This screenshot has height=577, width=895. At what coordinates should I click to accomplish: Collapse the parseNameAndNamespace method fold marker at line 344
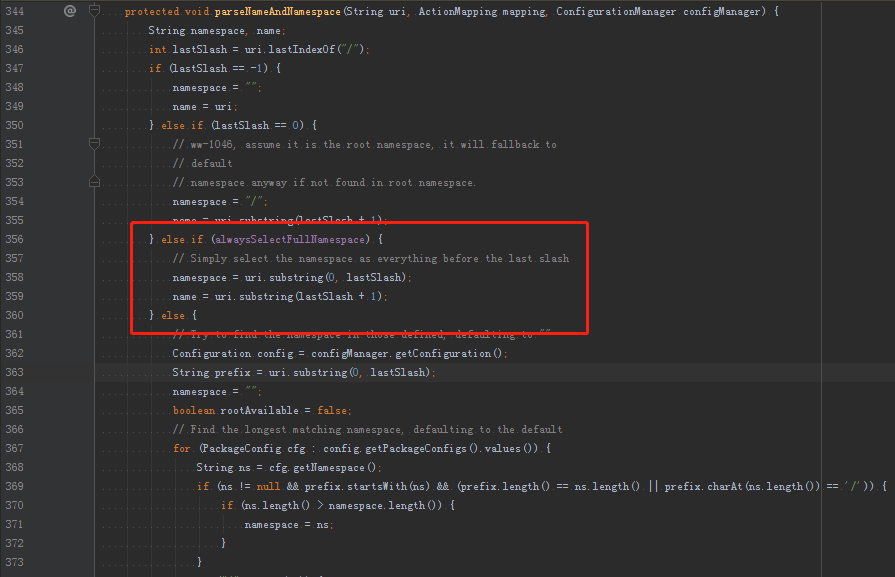pyautogui.click(x=95, y=10)
